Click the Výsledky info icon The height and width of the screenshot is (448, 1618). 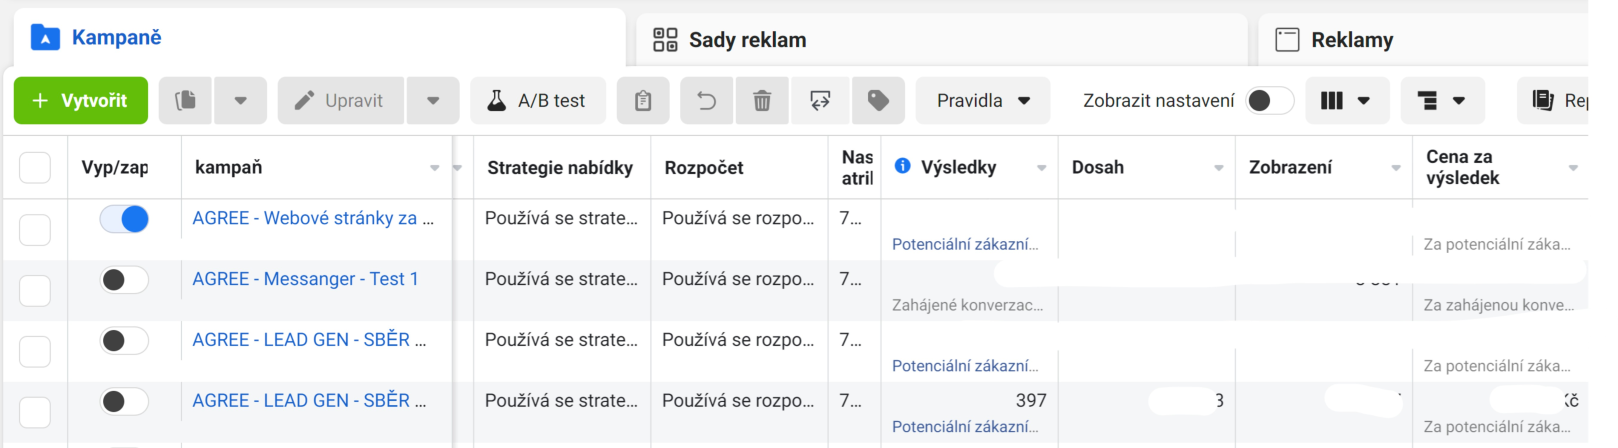902,166
